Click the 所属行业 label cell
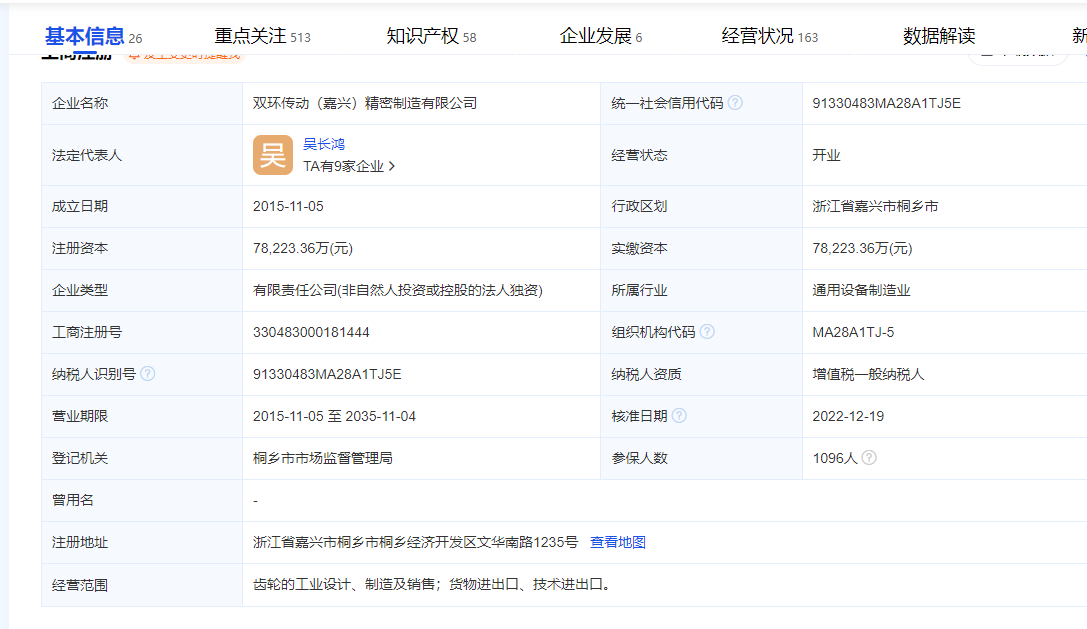Screen dimensions: 1087x629 click(x=702, y=290)
